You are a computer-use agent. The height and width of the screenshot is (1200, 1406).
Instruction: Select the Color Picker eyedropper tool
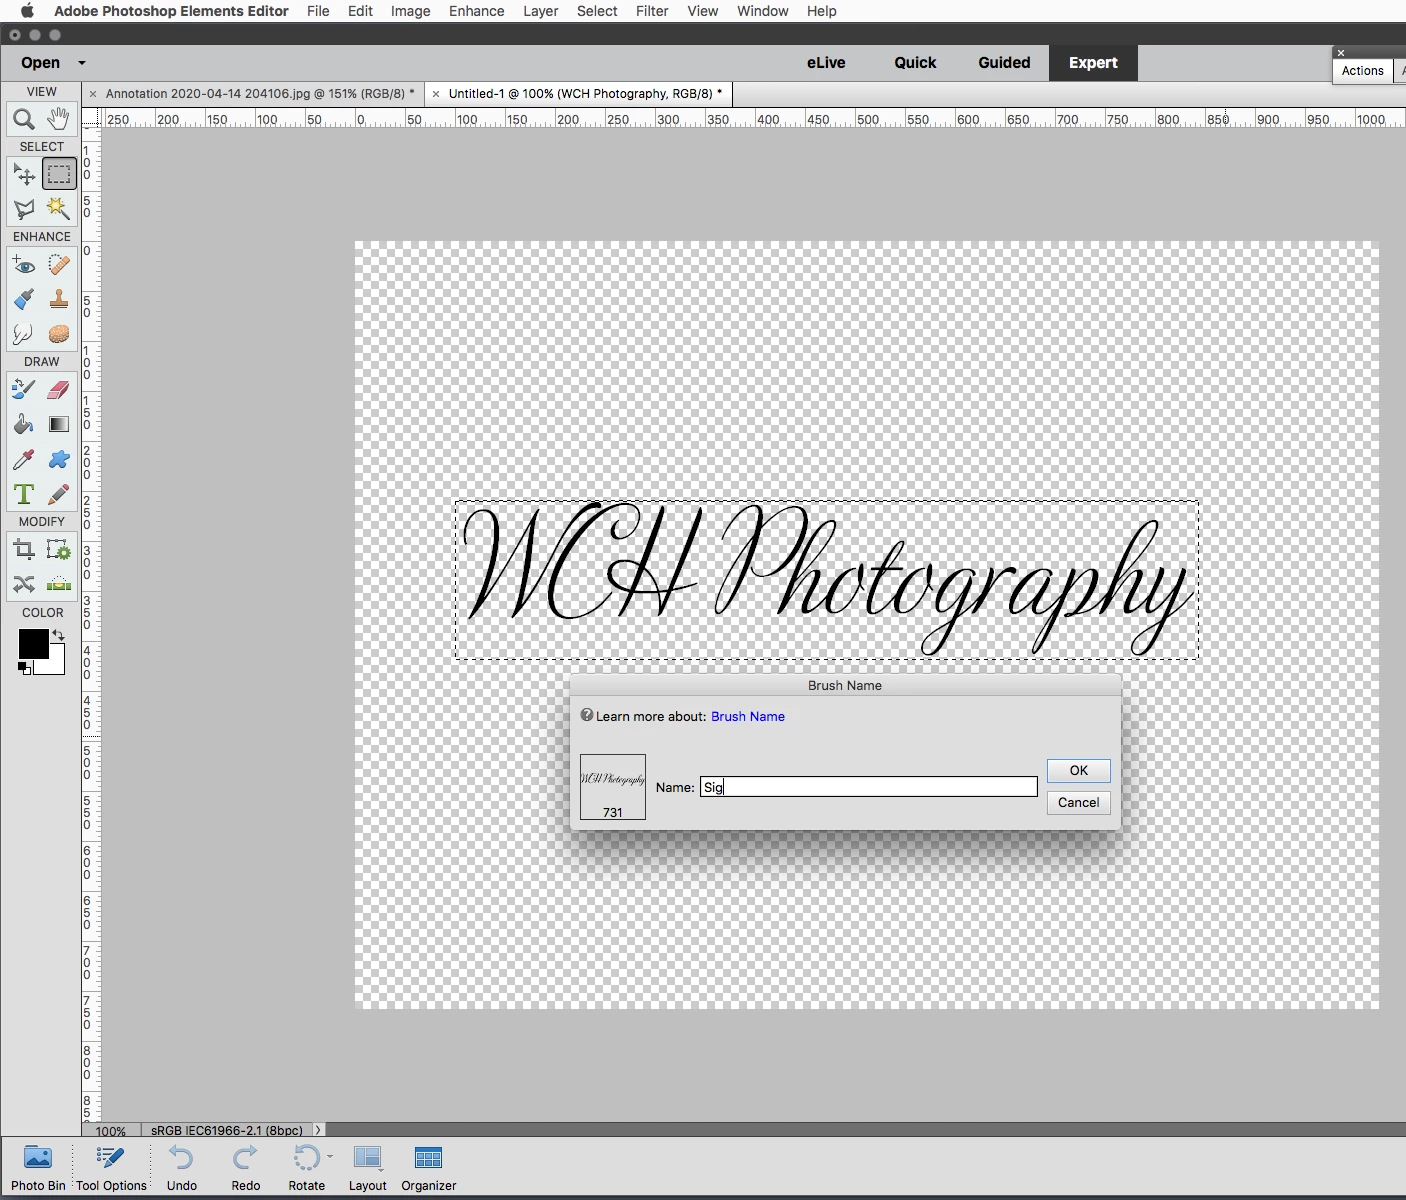[x=24, y=460]
